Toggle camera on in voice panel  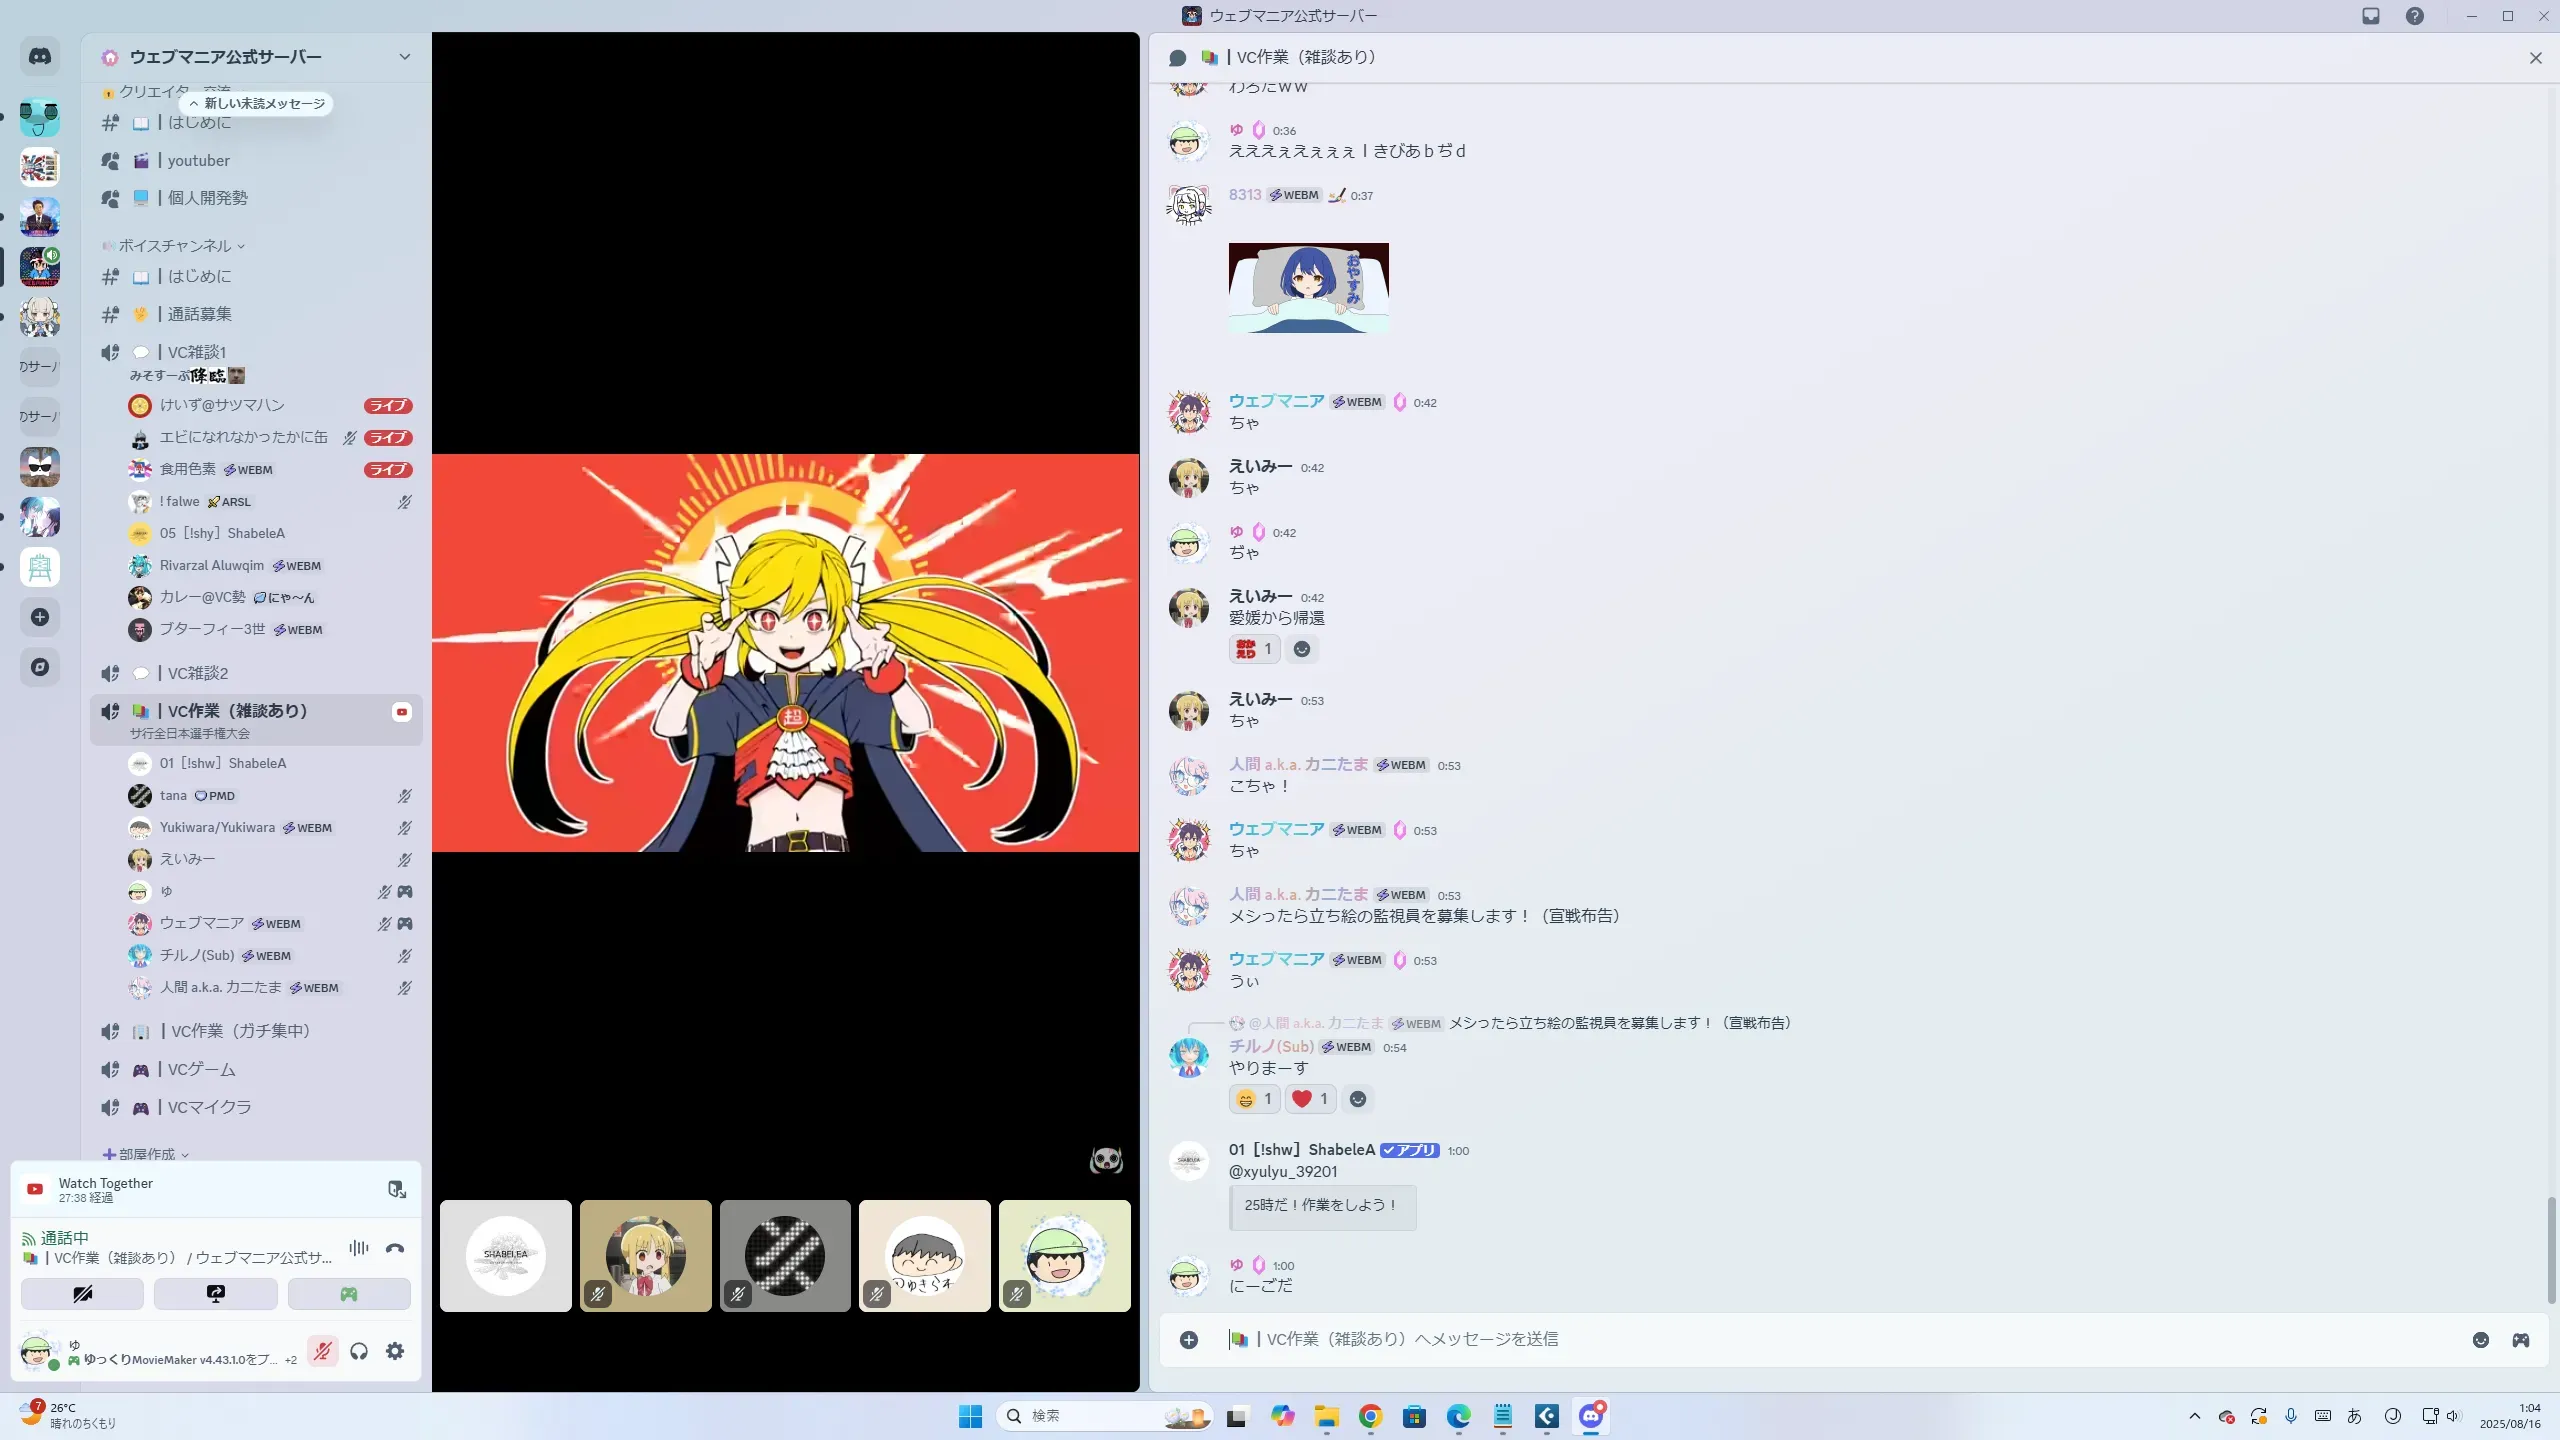point(82,1294)
